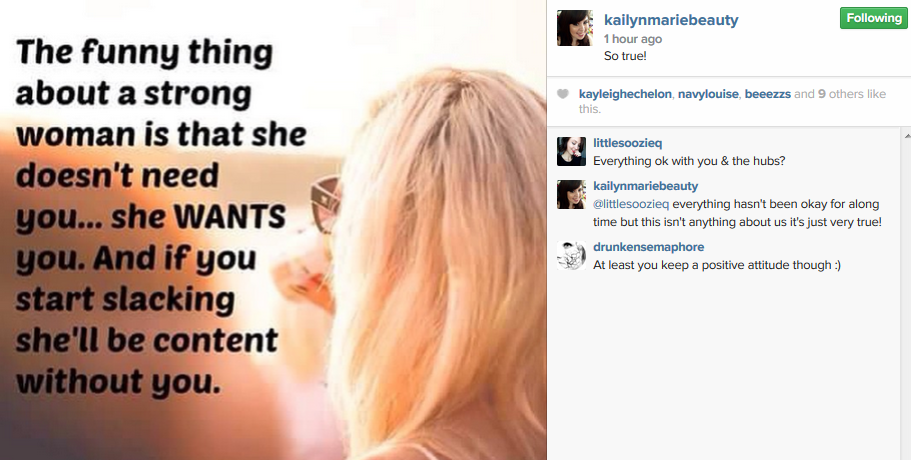
Task: Open beeezzs's profile from likes
Action: [x=768, y=94]
